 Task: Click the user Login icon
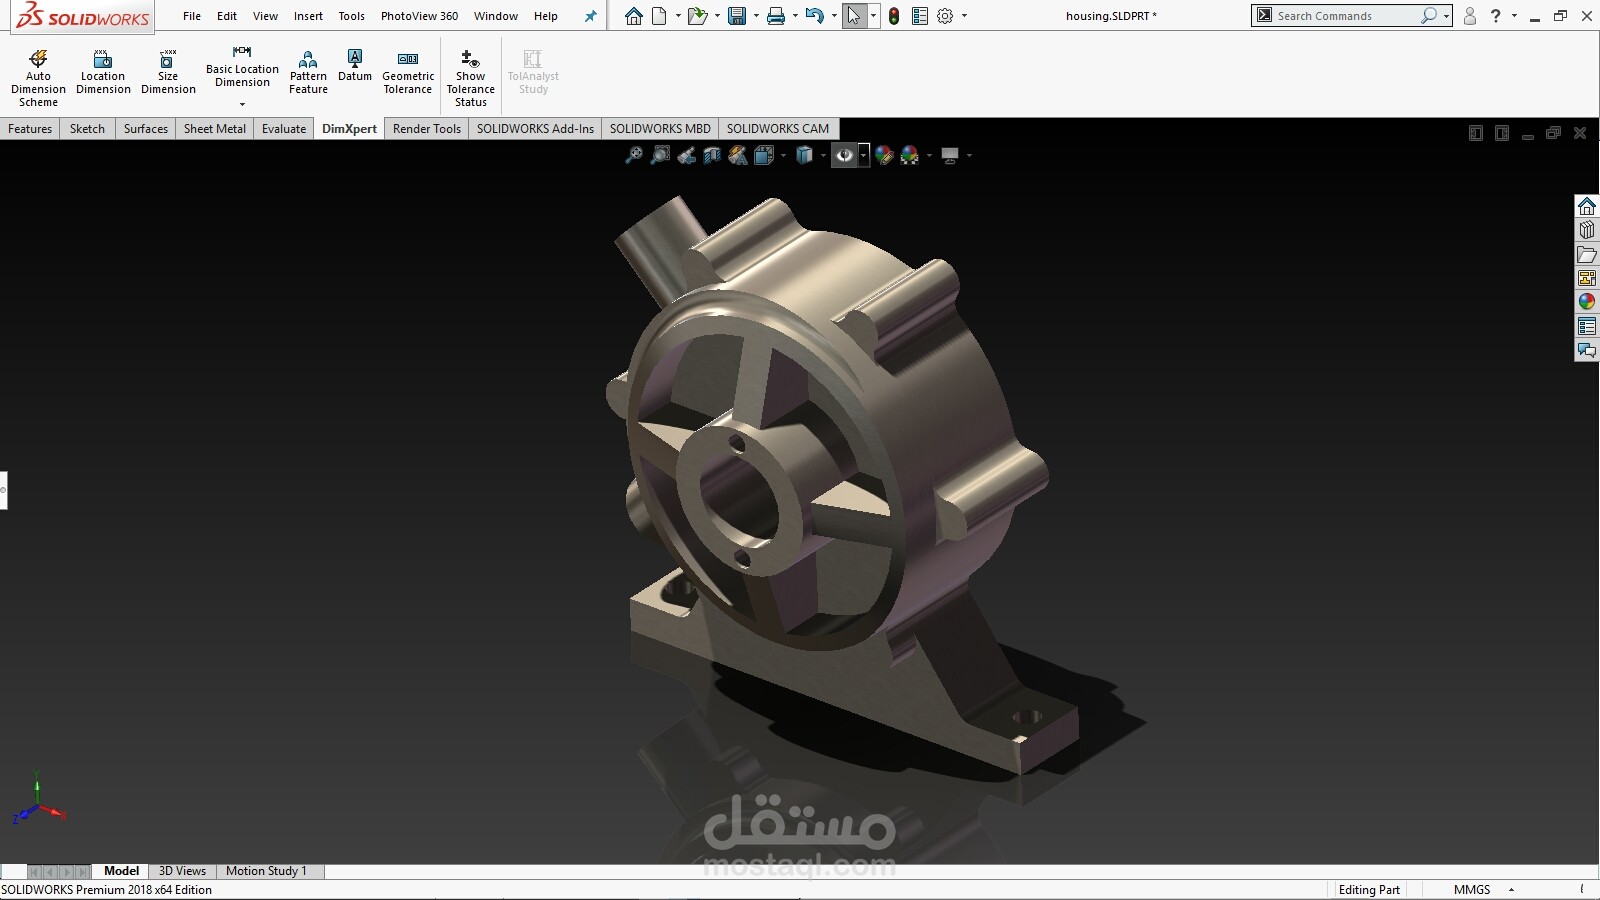coord(1470,16)
